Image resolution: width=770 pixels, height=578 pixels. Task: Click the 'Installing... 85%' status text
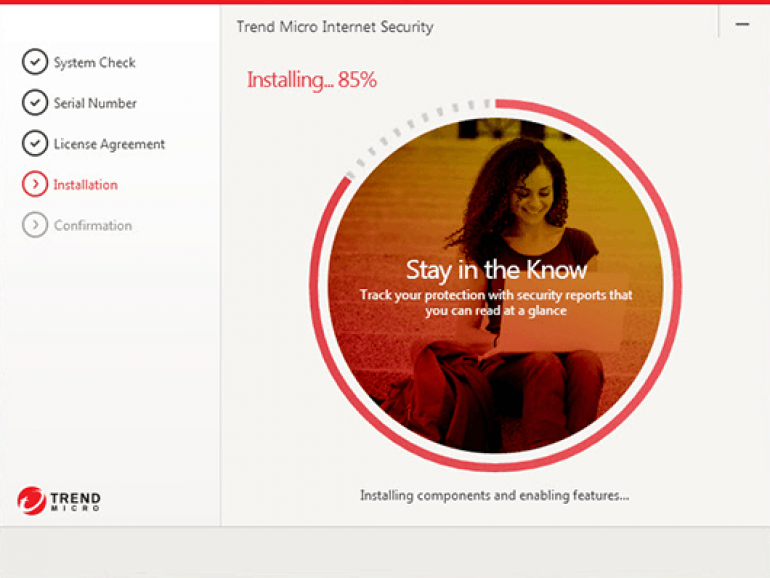(312, 80)
